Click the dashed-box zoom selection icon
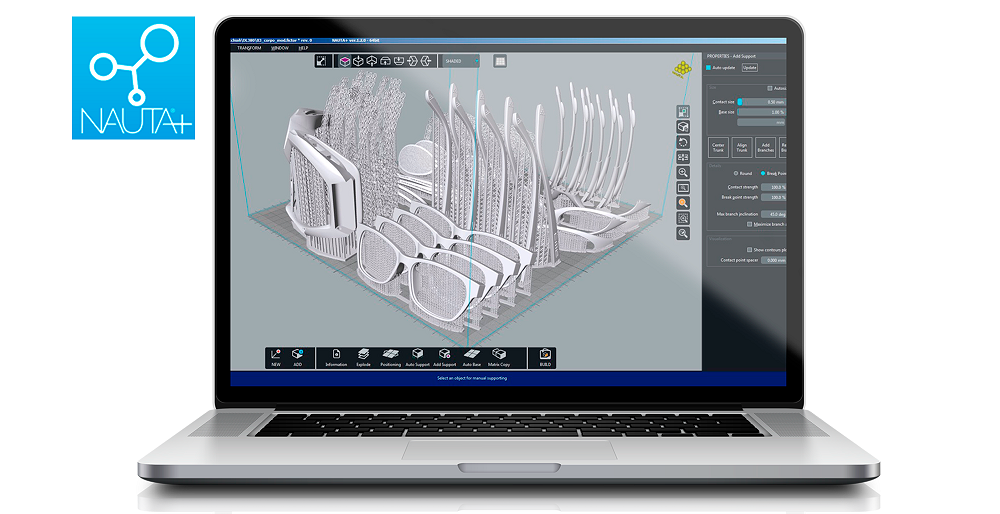Image resolution: width=1000 pixels, height=514 pixels. pyautogui.click(x=682, y=218)
